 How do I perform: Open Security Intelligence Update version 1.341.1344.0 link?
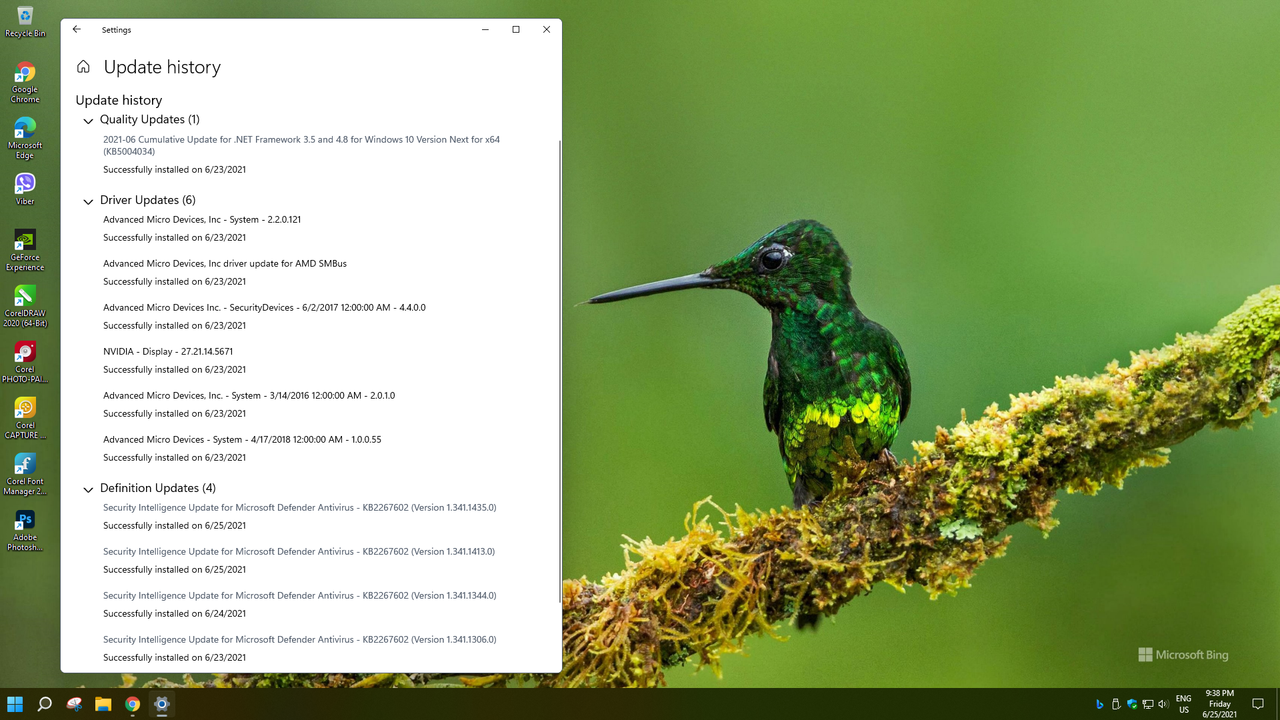pos(299,595)
